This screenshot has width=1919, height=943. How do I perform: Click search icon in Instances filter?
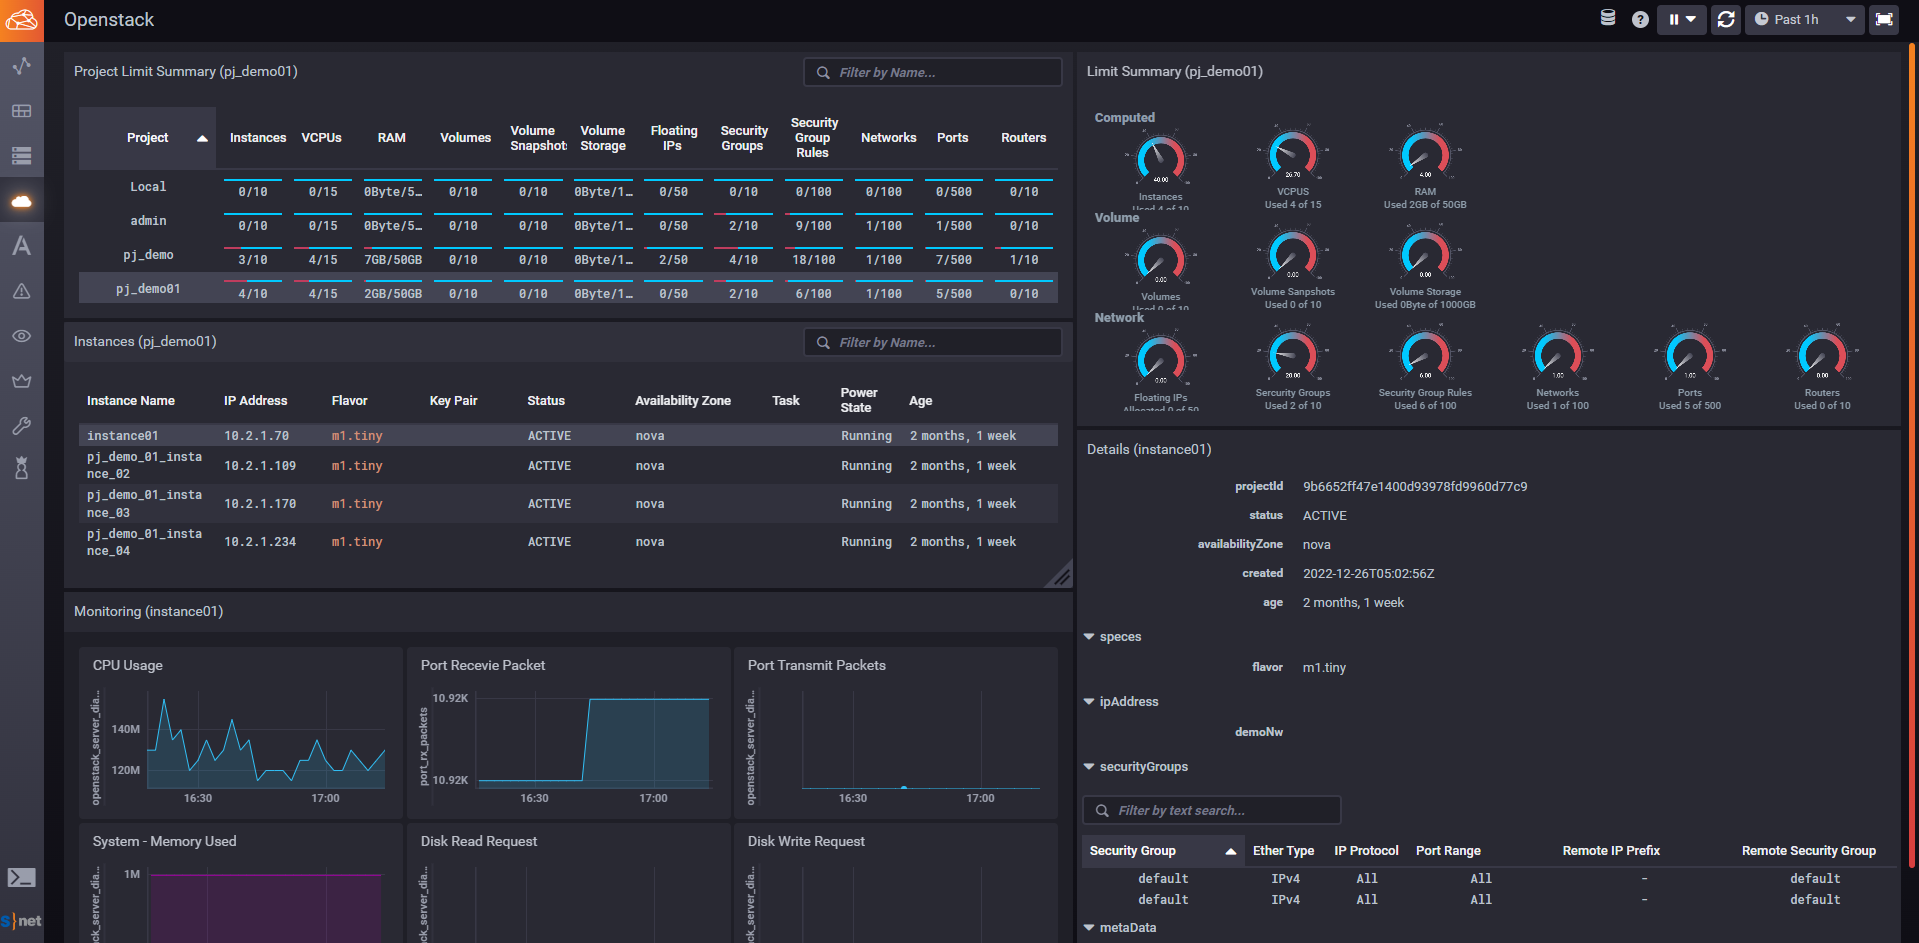tap(823, 342)
